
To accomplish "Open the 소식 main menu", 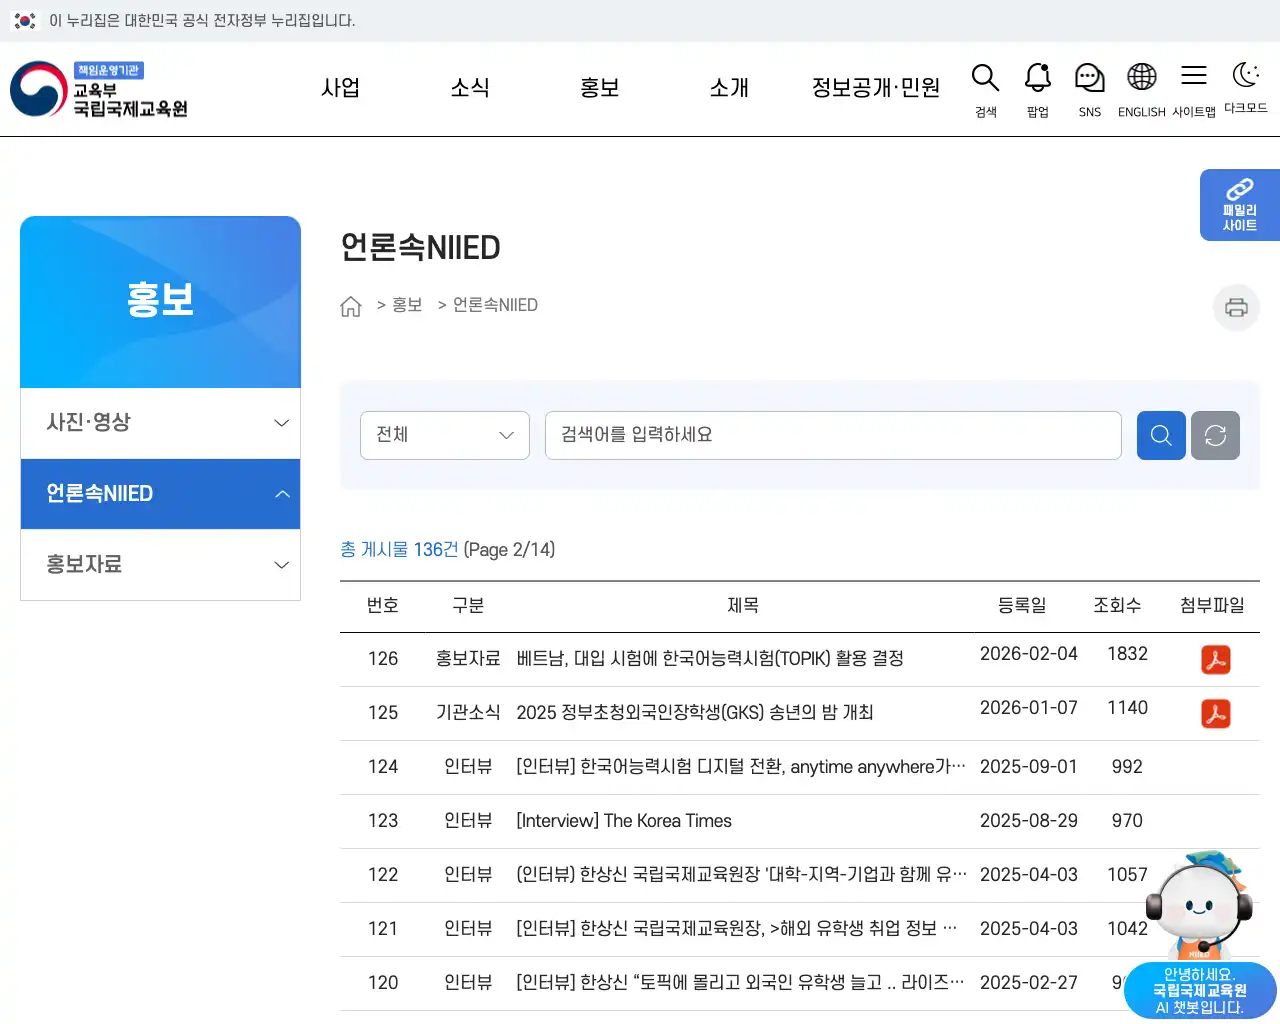I will pos(470,88).
